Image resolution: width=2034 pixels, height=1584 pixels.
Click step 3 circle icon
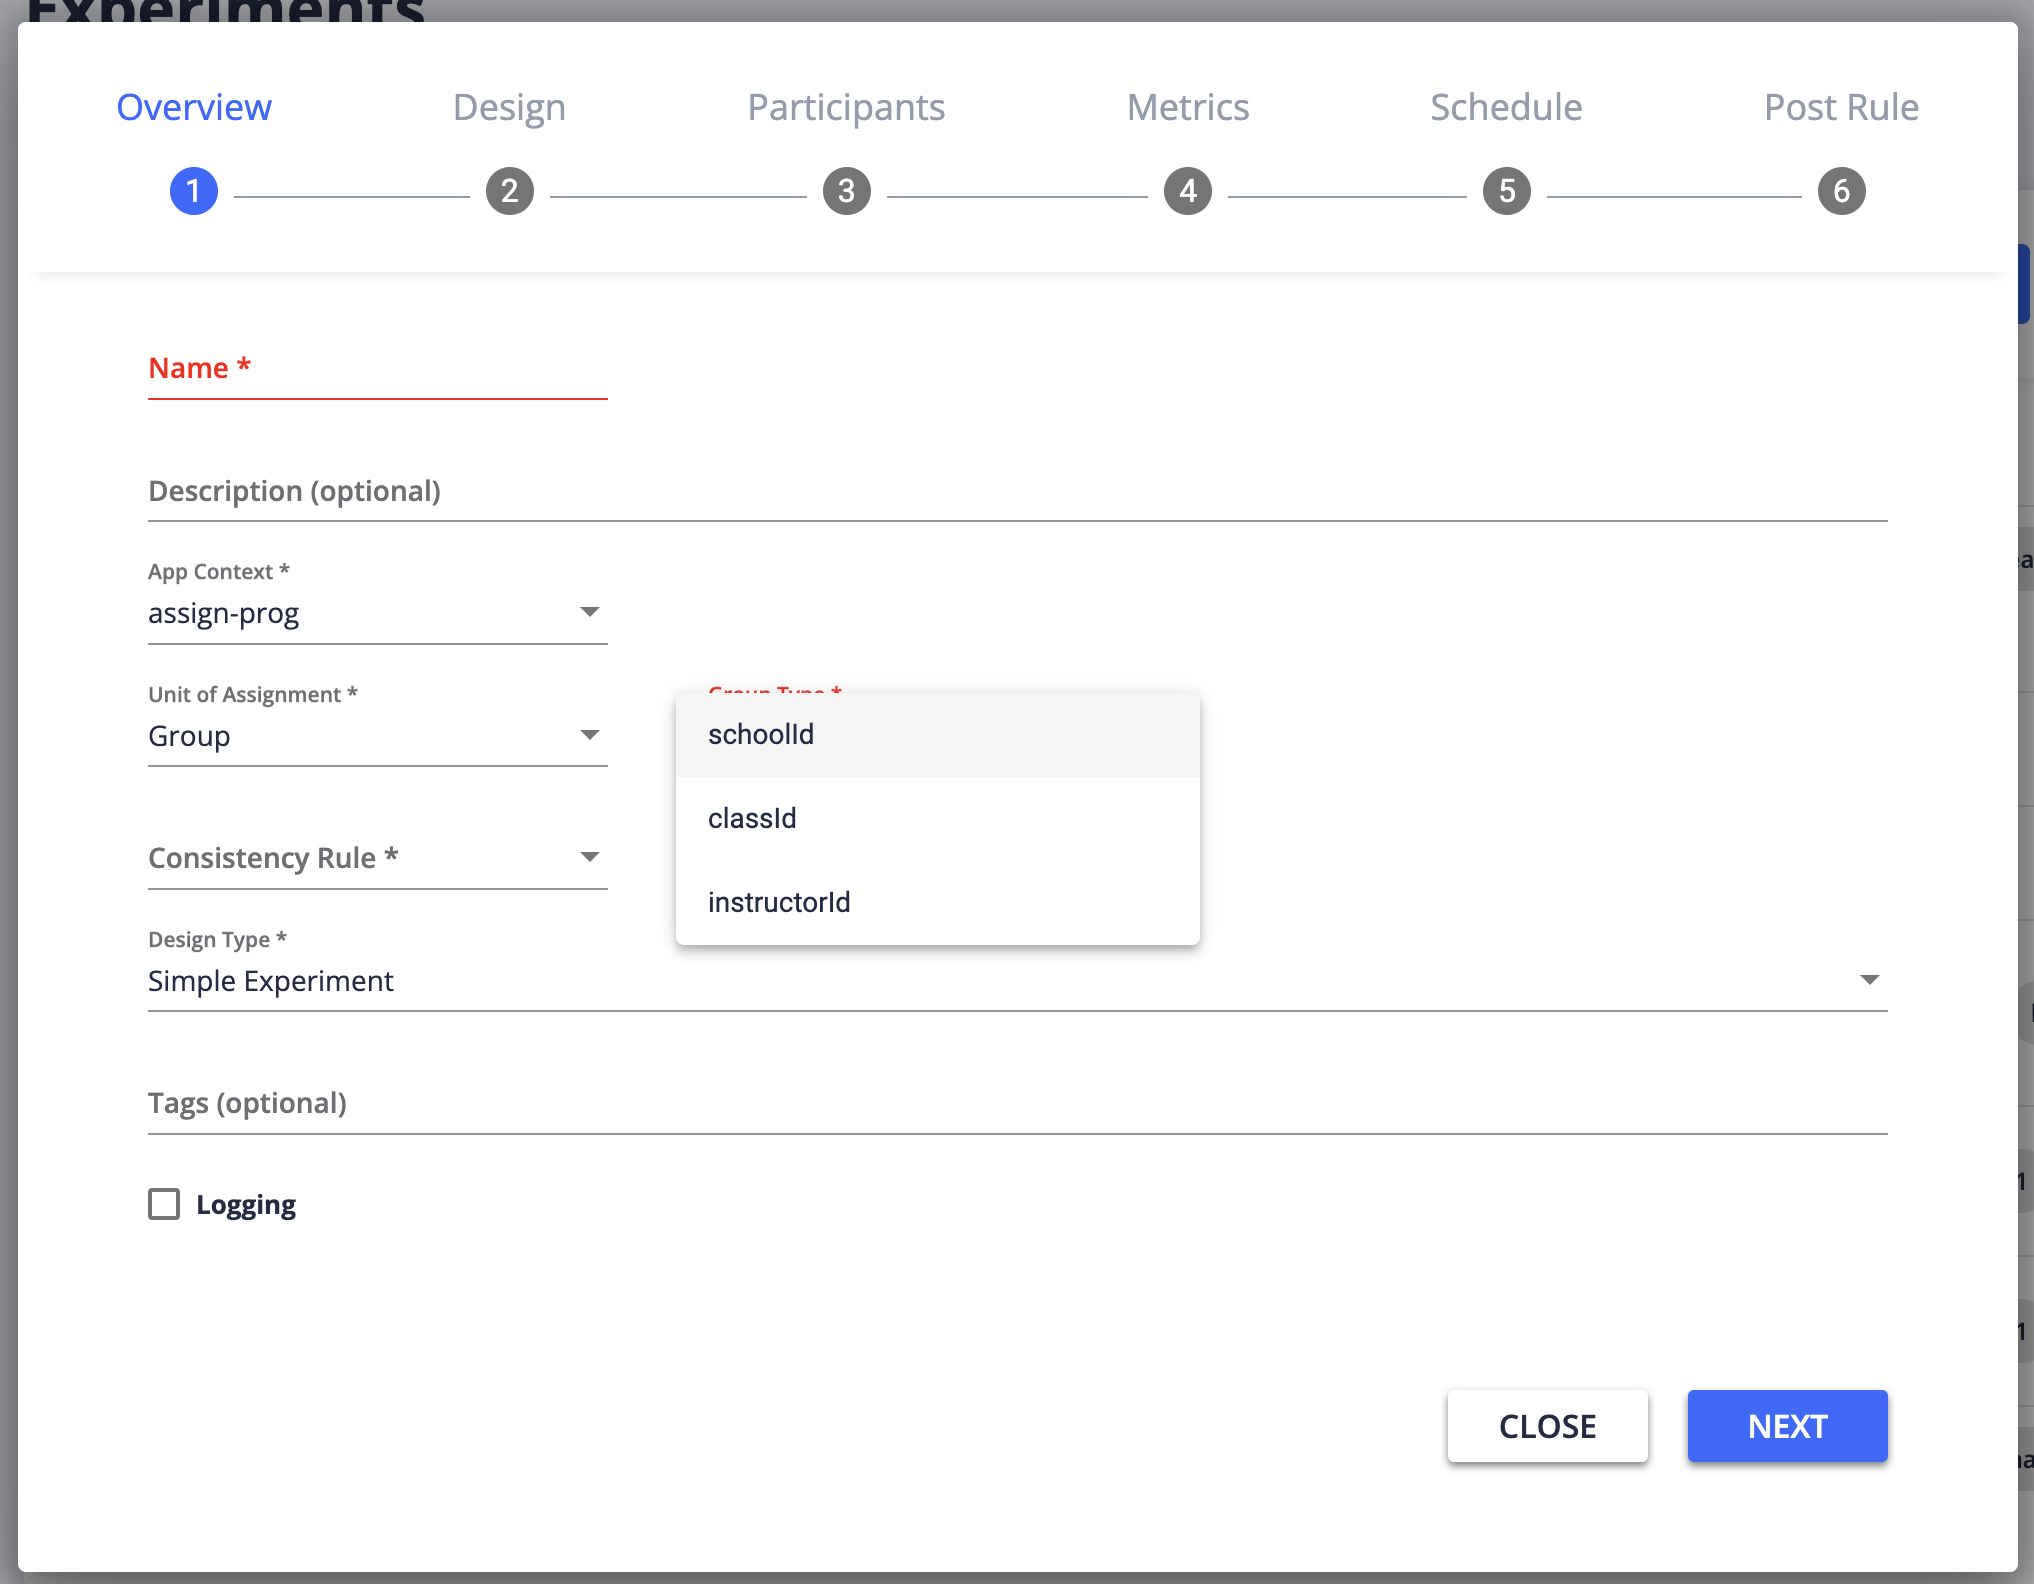point(846,191)
